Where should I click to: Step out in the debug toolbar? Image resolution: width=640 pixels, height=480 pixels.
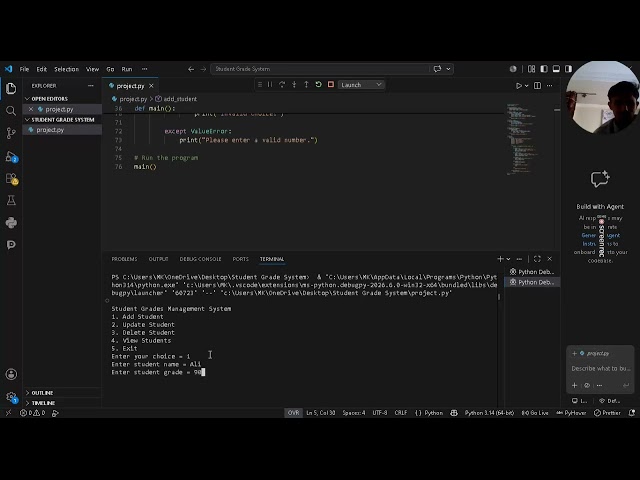point(306,84)
